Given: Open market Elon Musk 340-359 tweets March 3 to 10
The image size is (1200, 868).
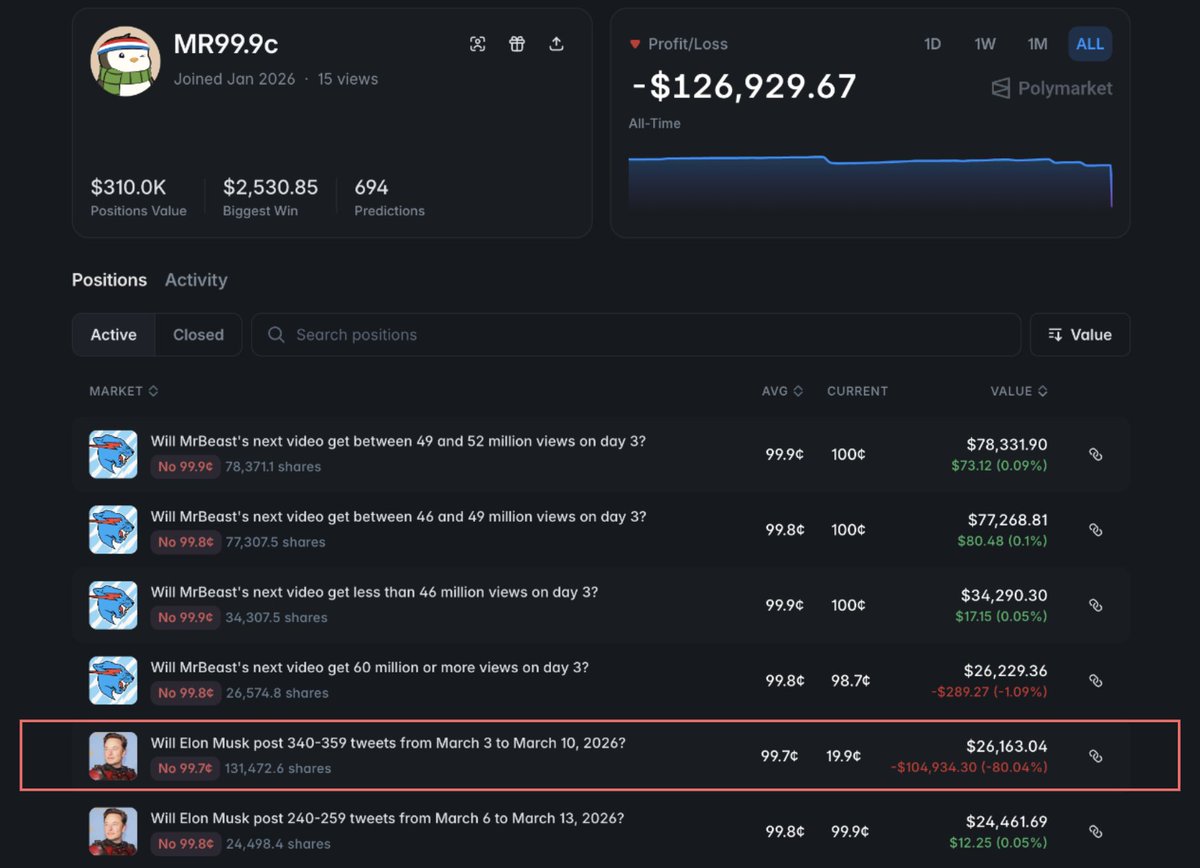Looking at the screenshot, I should click(389, 743).
